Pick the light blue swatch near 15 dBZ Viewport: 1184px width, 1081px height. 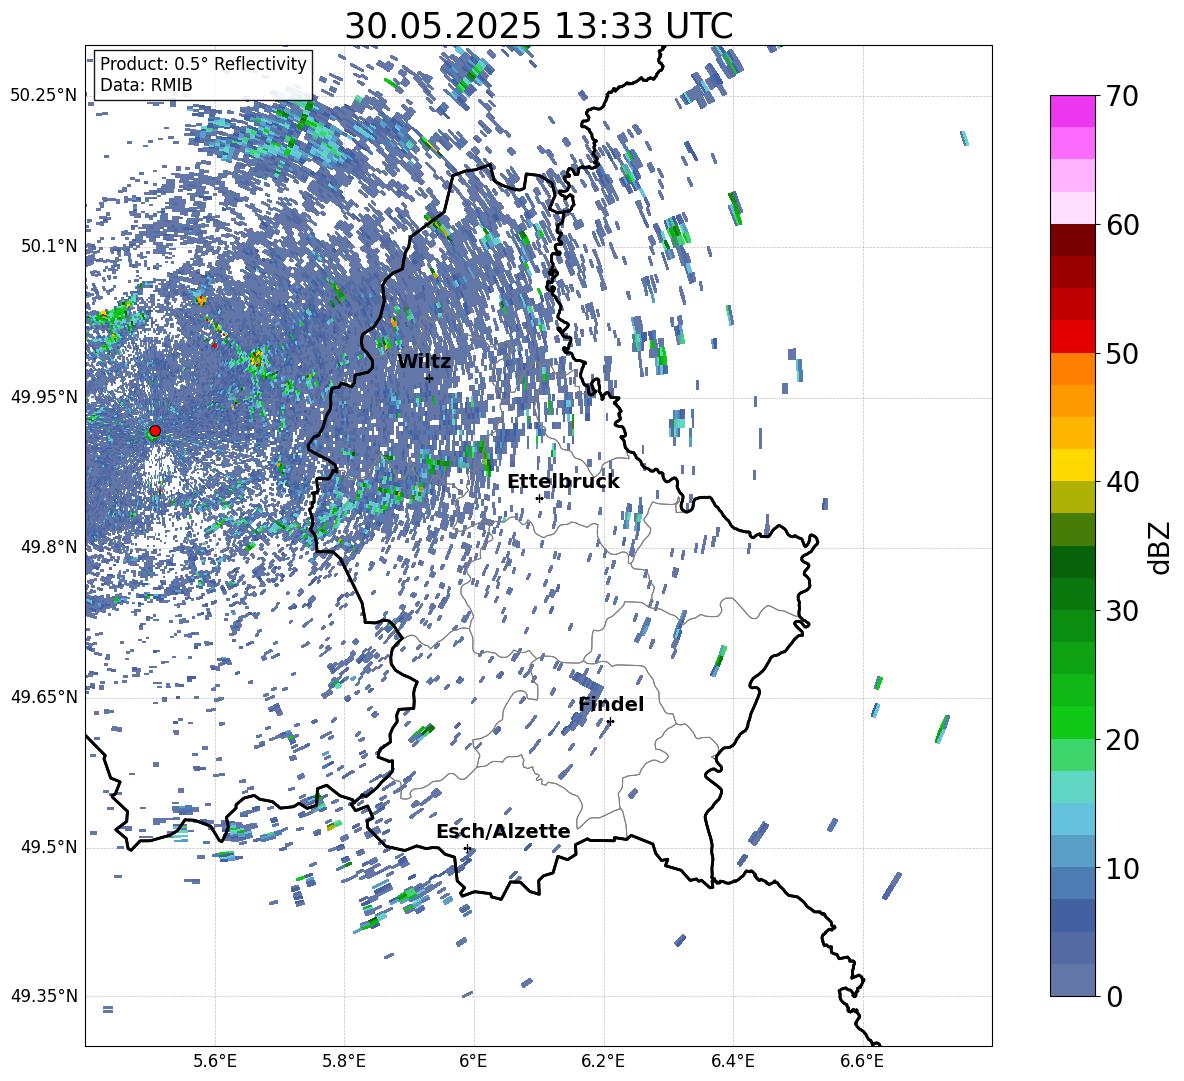click(1072, 819)
